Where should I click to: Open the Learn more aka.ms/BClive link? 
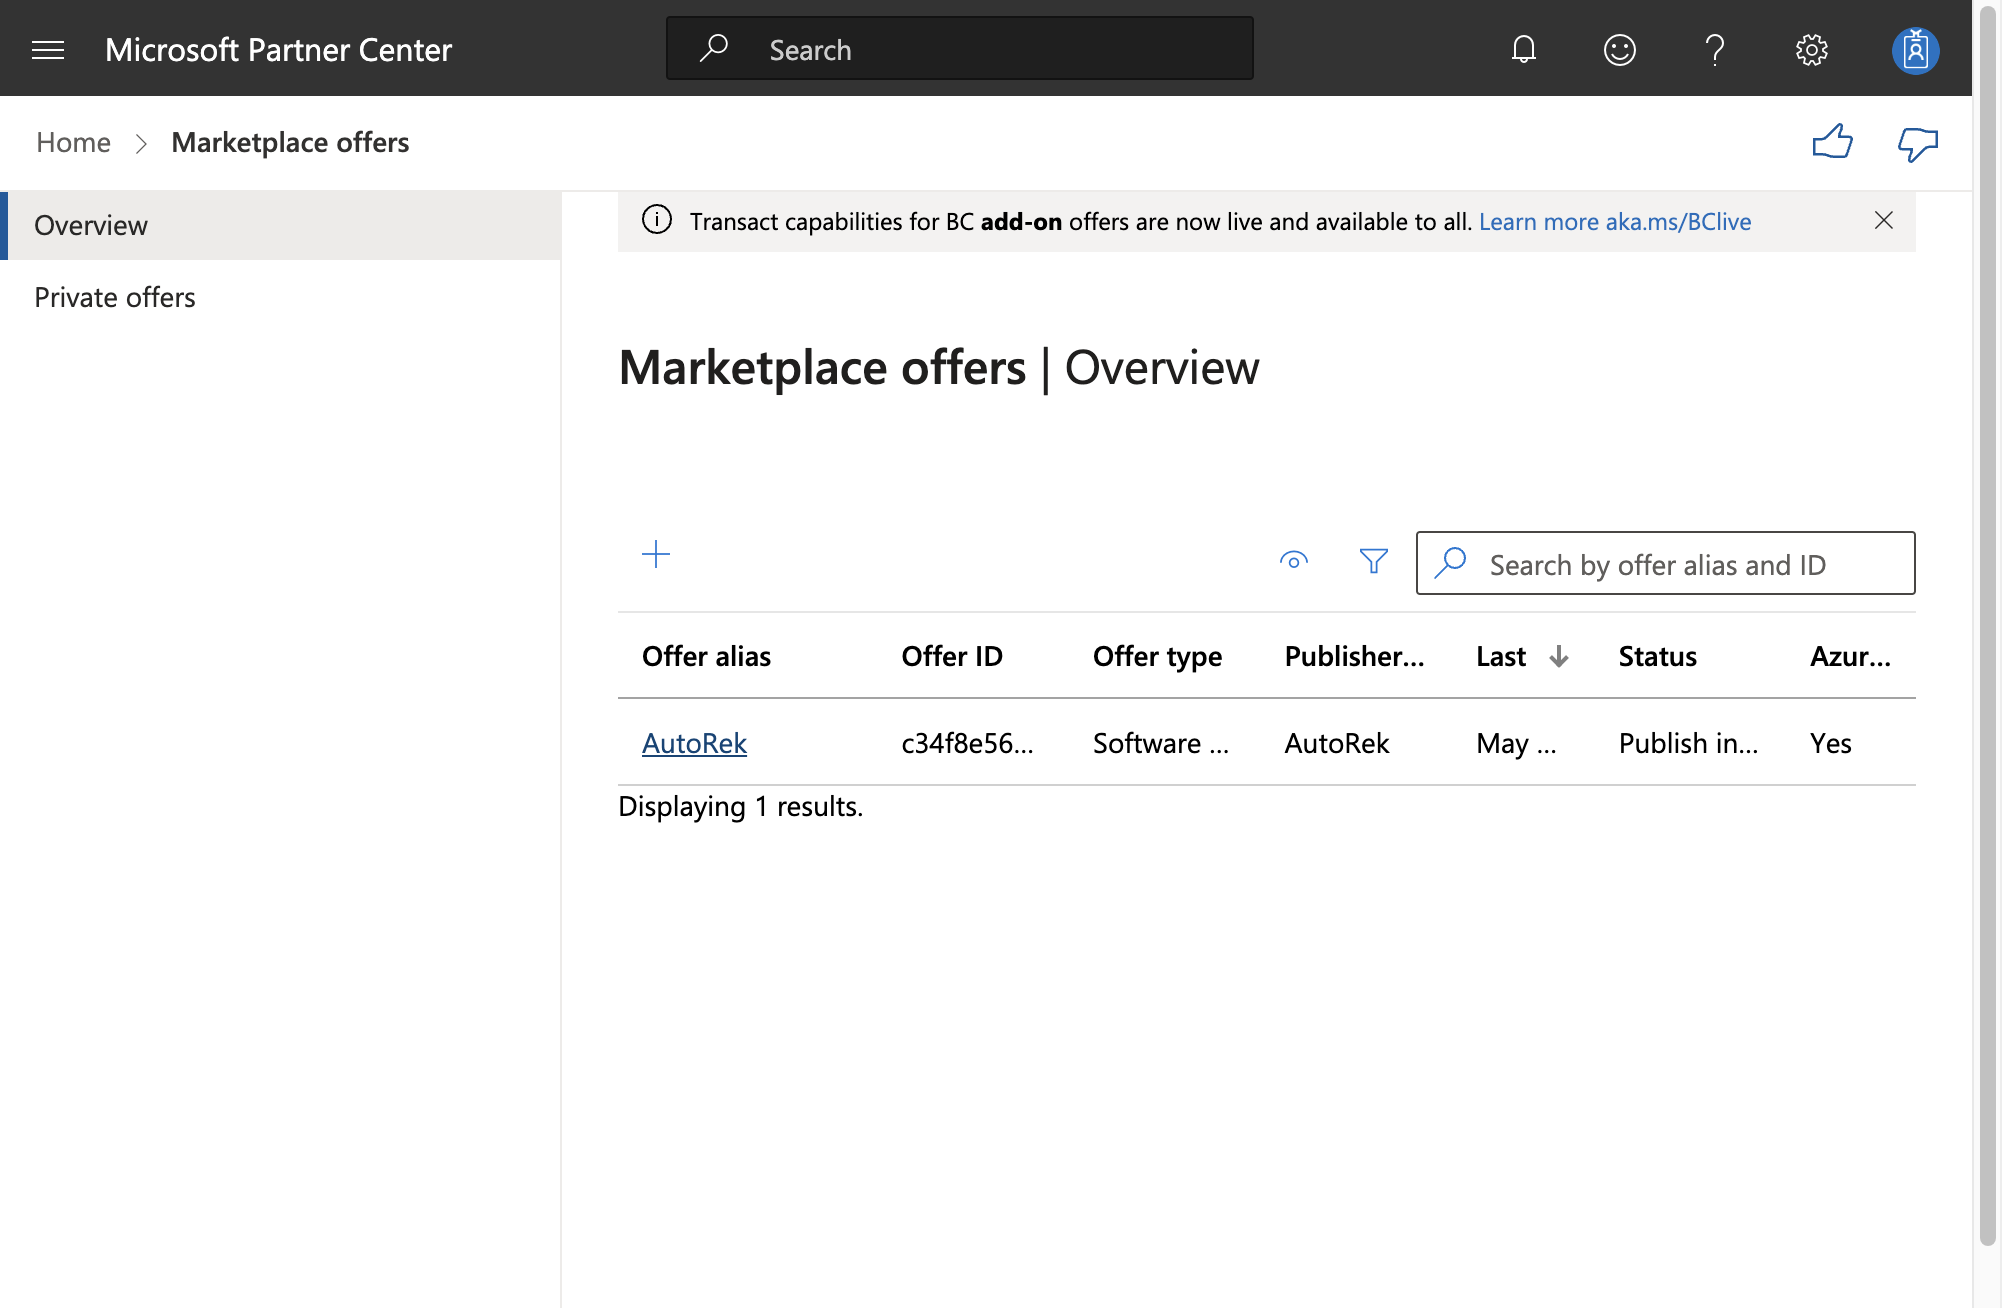coord(1615,221)
